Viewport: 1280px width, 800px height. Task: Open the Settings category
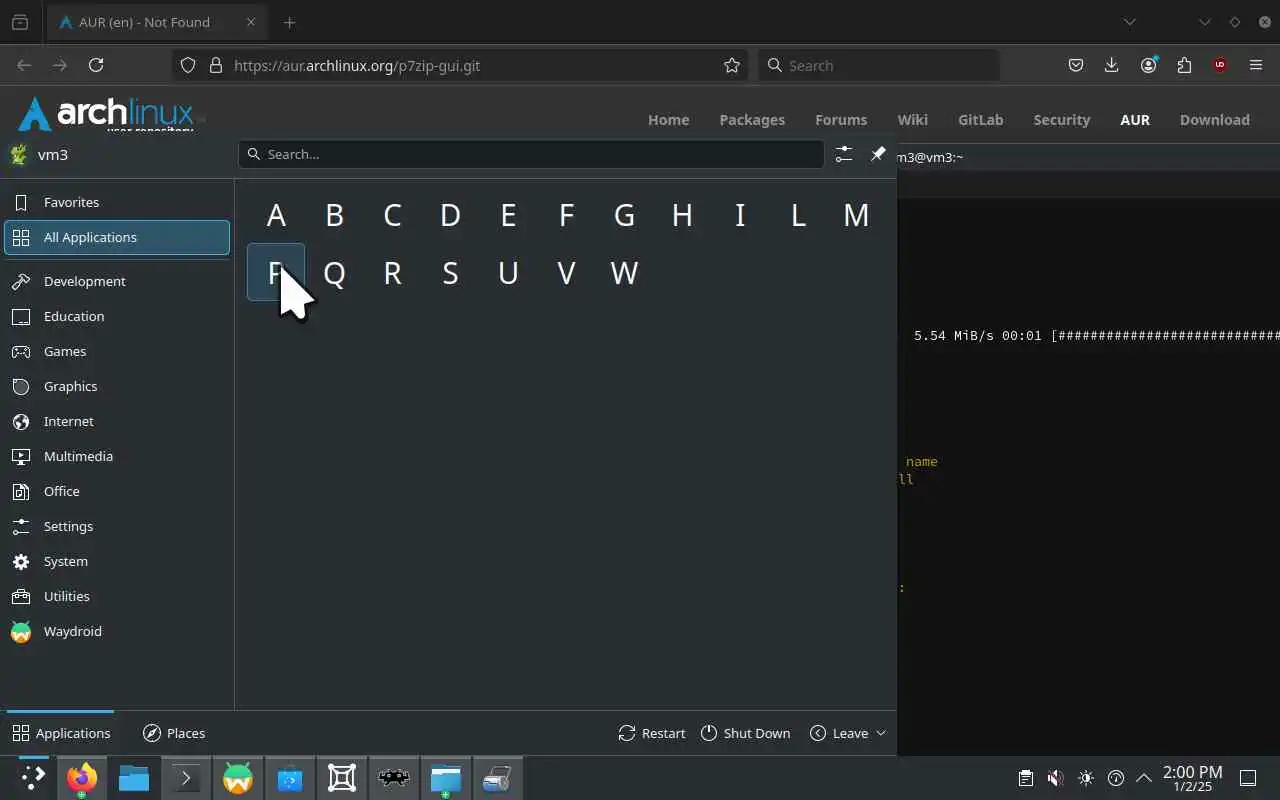117,526
